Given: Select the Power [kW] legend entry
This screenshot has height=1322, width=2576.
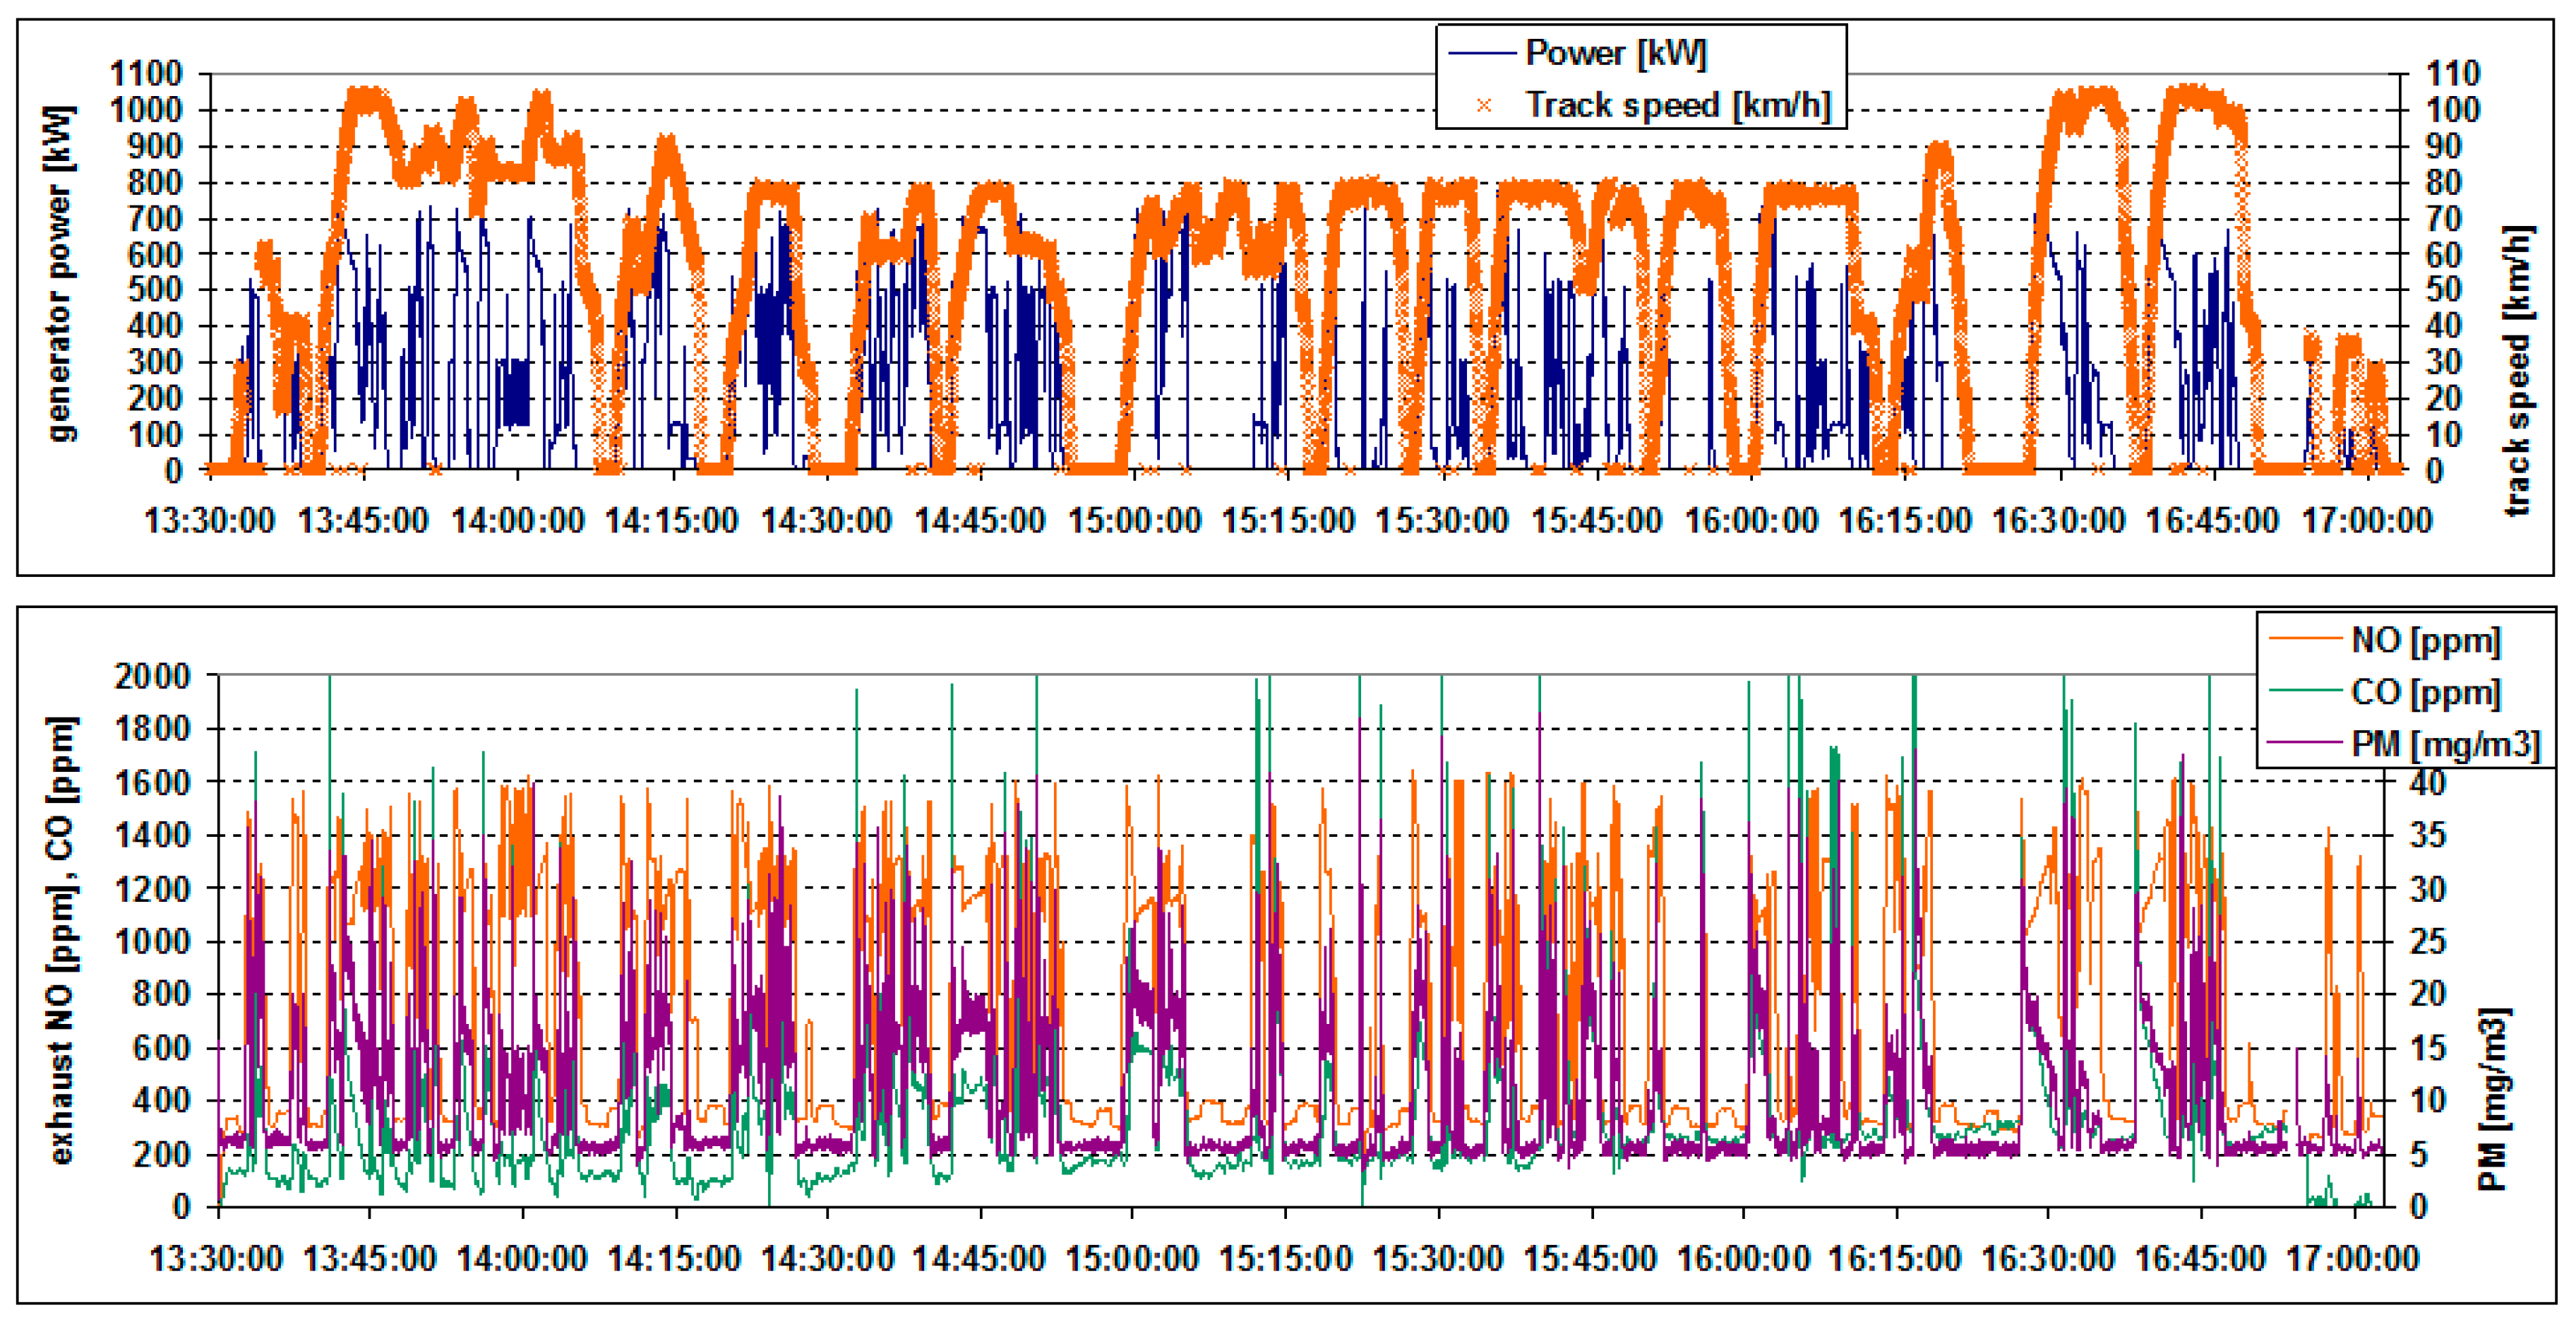Looking at the screenshot, I should coord(1578,53).
